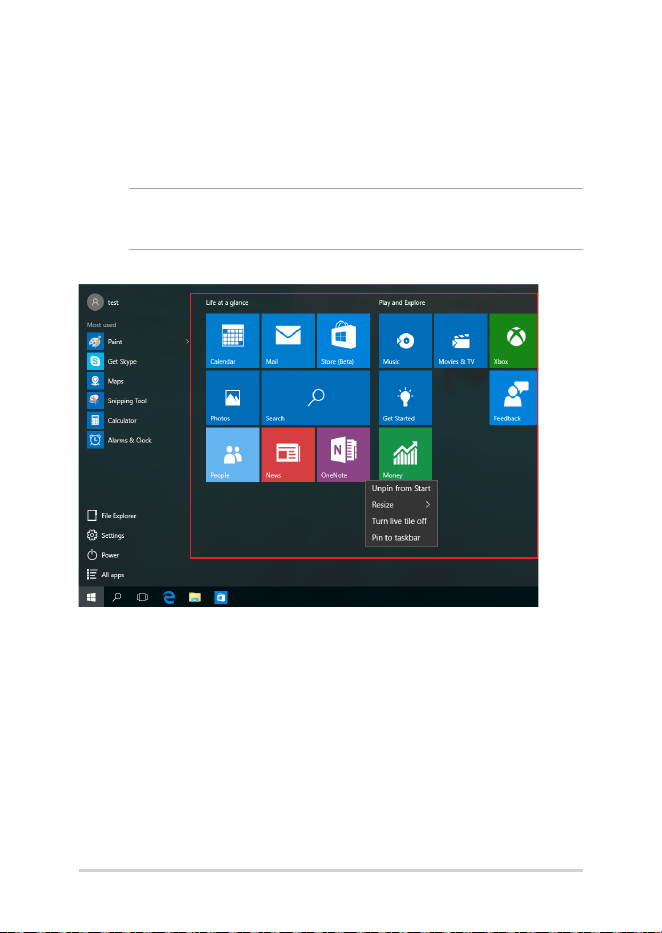Open the Xbox tile

(x=513, y=341)
